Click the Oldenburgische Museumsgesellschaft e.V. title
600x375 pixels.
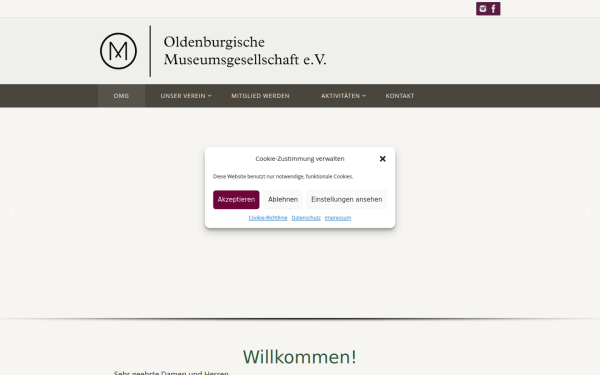(245, 51)
